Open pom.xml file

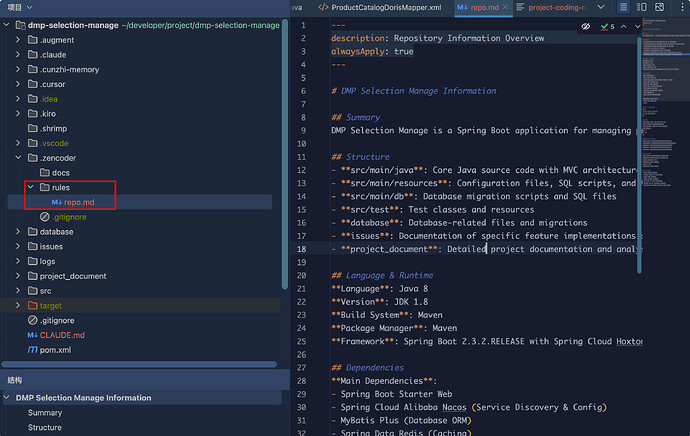(x=55, y=350)
